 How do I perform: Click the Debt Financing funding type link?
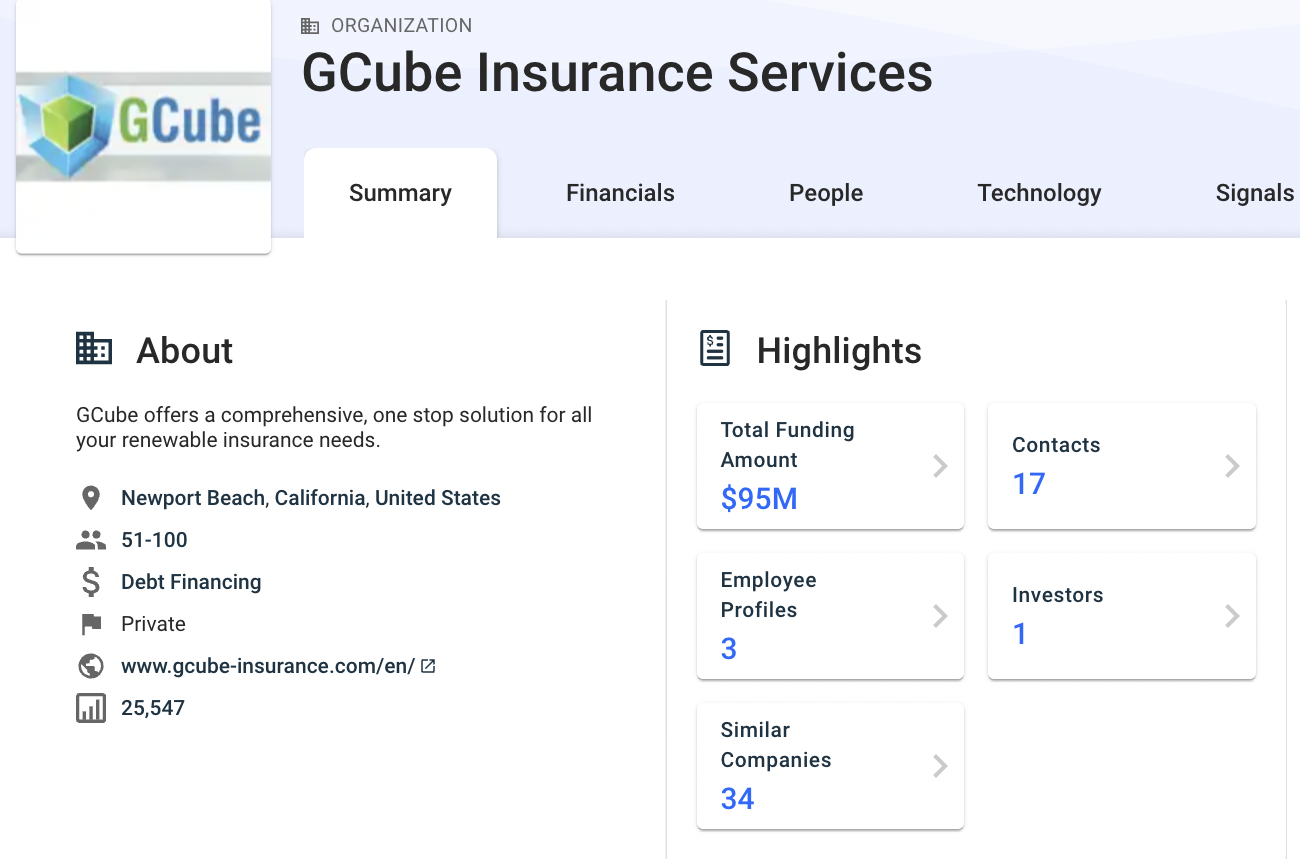coord(191,582)
